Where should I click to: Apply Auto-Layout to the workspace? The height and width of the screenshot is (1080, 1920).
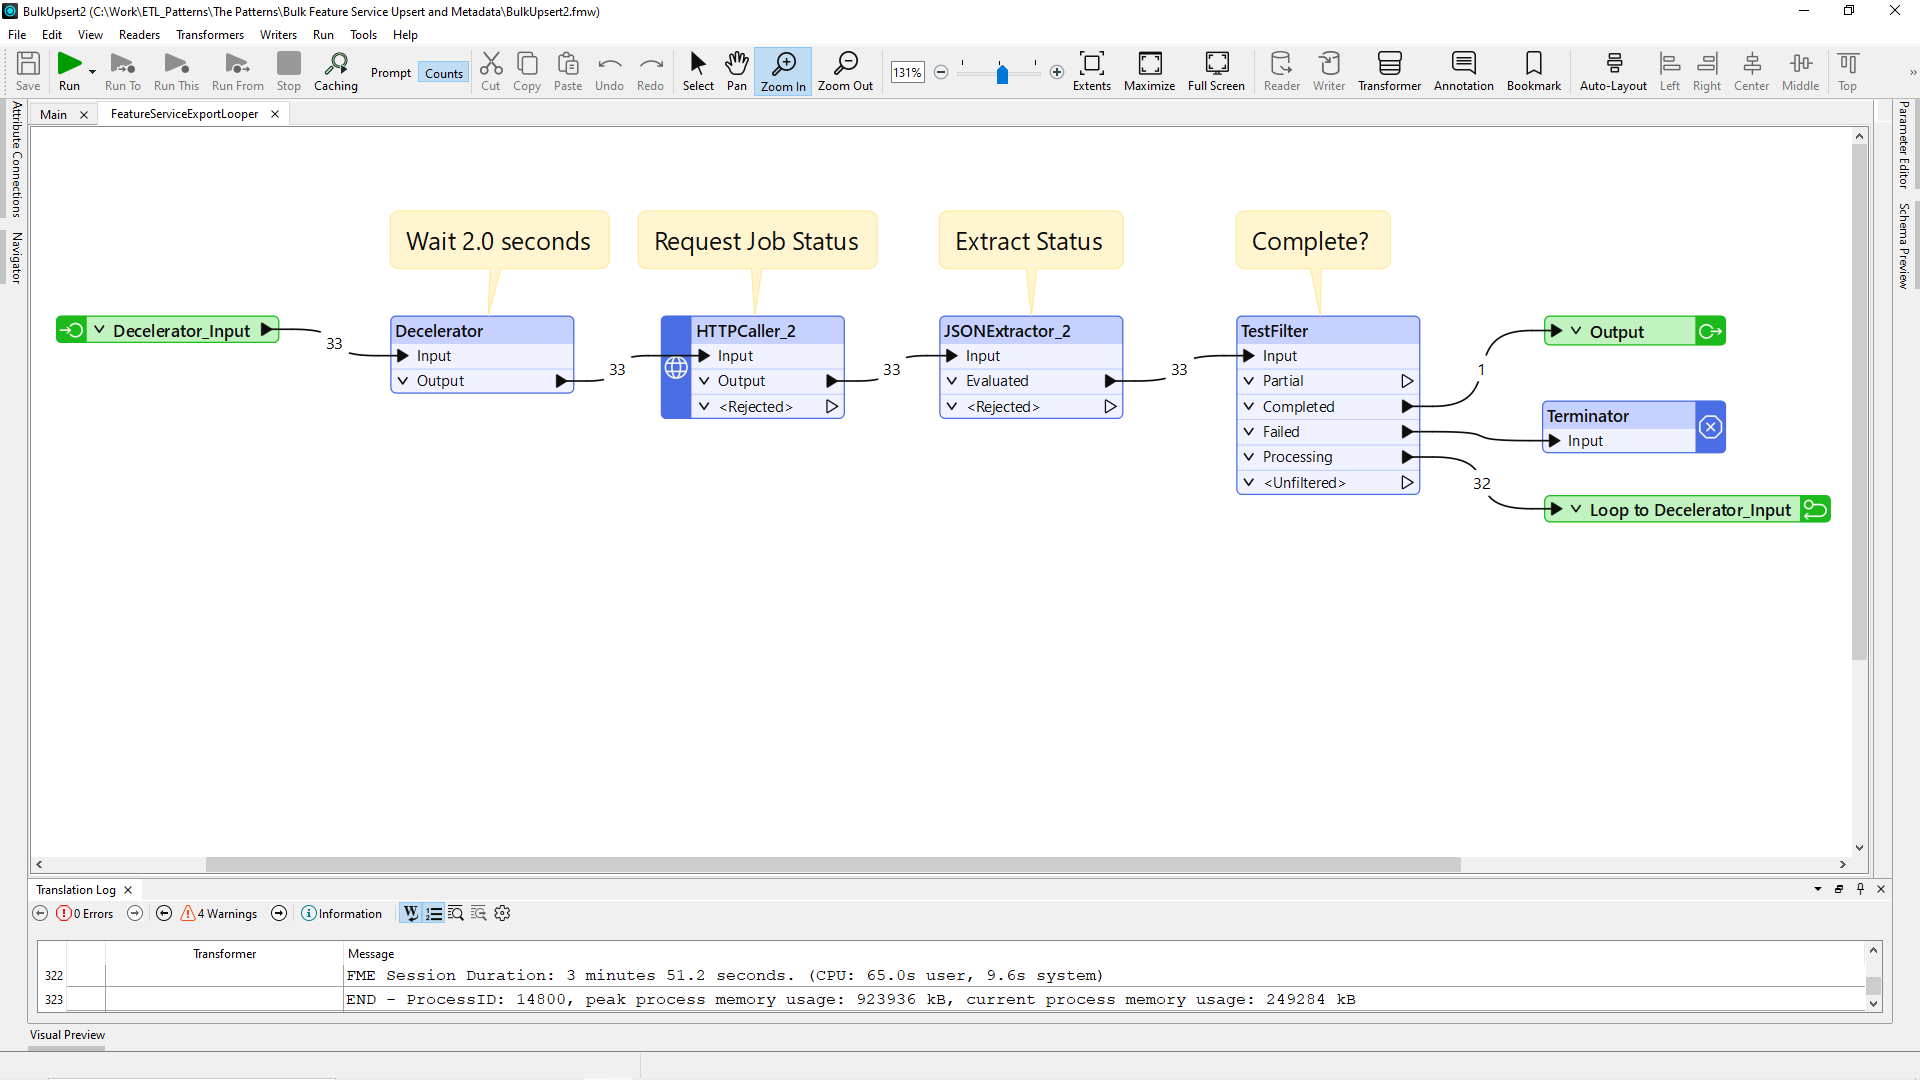point(1612,71)
